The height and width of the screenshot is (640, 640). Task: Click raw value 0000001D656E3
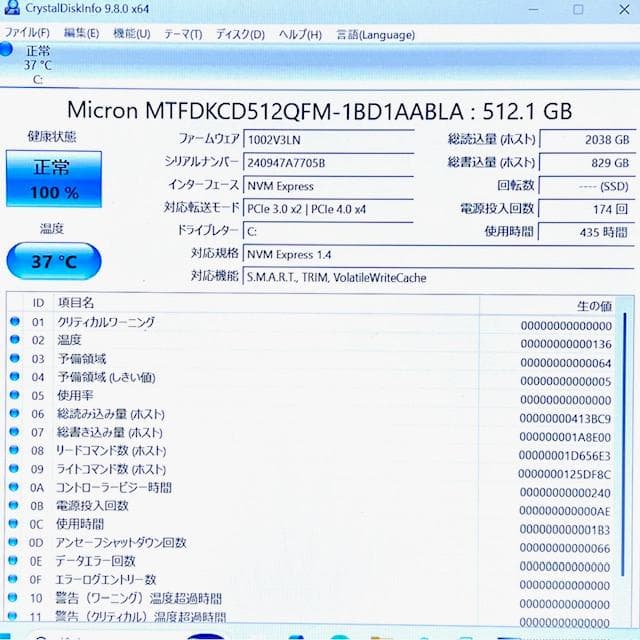(x=565, y=456)
